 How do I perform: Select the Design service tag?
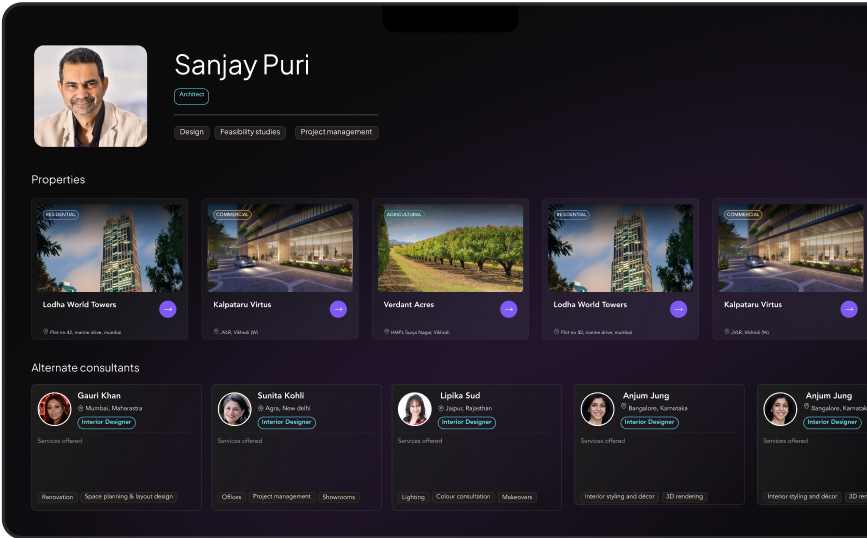191,132
